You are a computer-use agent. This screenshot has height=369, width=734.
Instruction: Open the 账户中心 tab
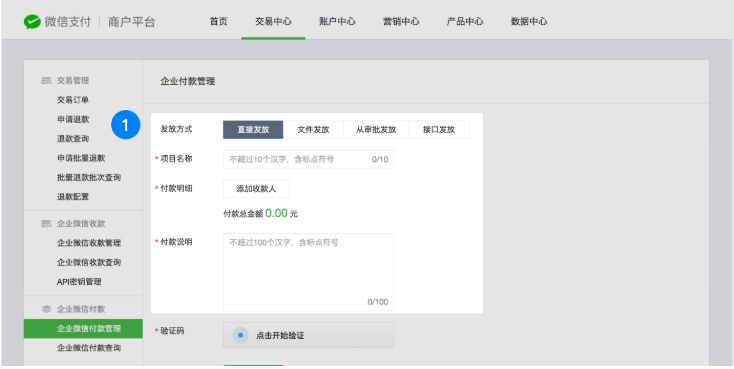coord(337,22)
